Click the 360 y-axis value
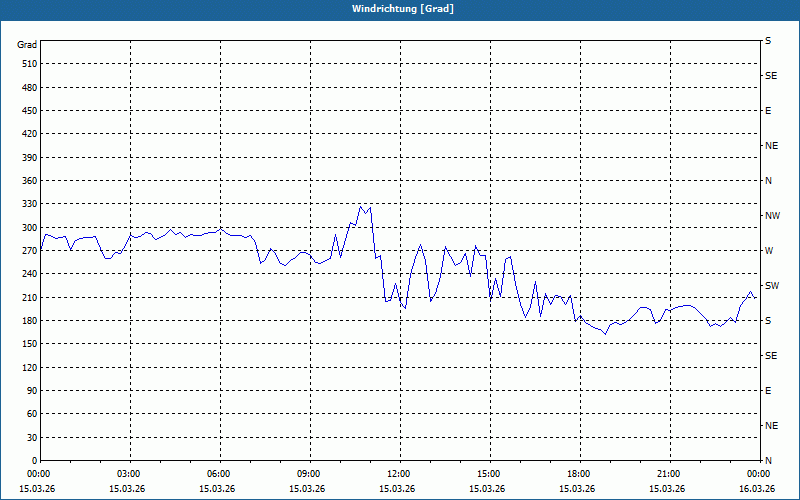This screenshot has width=800, height=500. pos(30,181)
